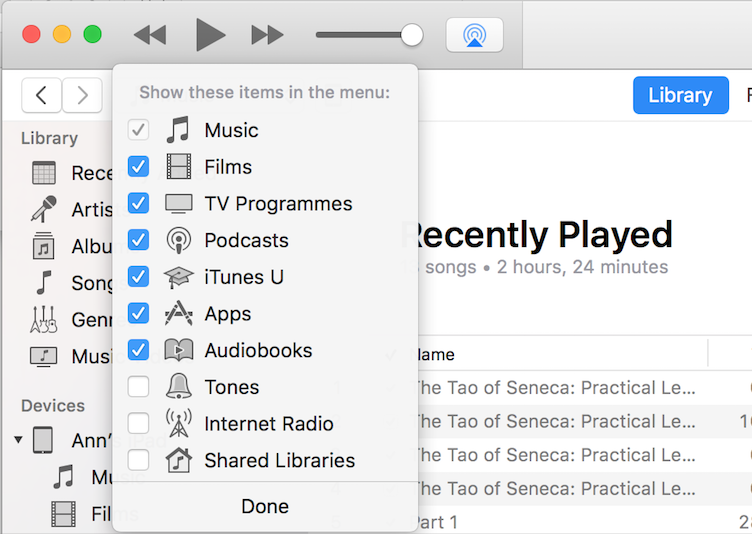This screenshot has height=534, width=752.
Task: Click the Done button
Action: click(x=265, y=507)
